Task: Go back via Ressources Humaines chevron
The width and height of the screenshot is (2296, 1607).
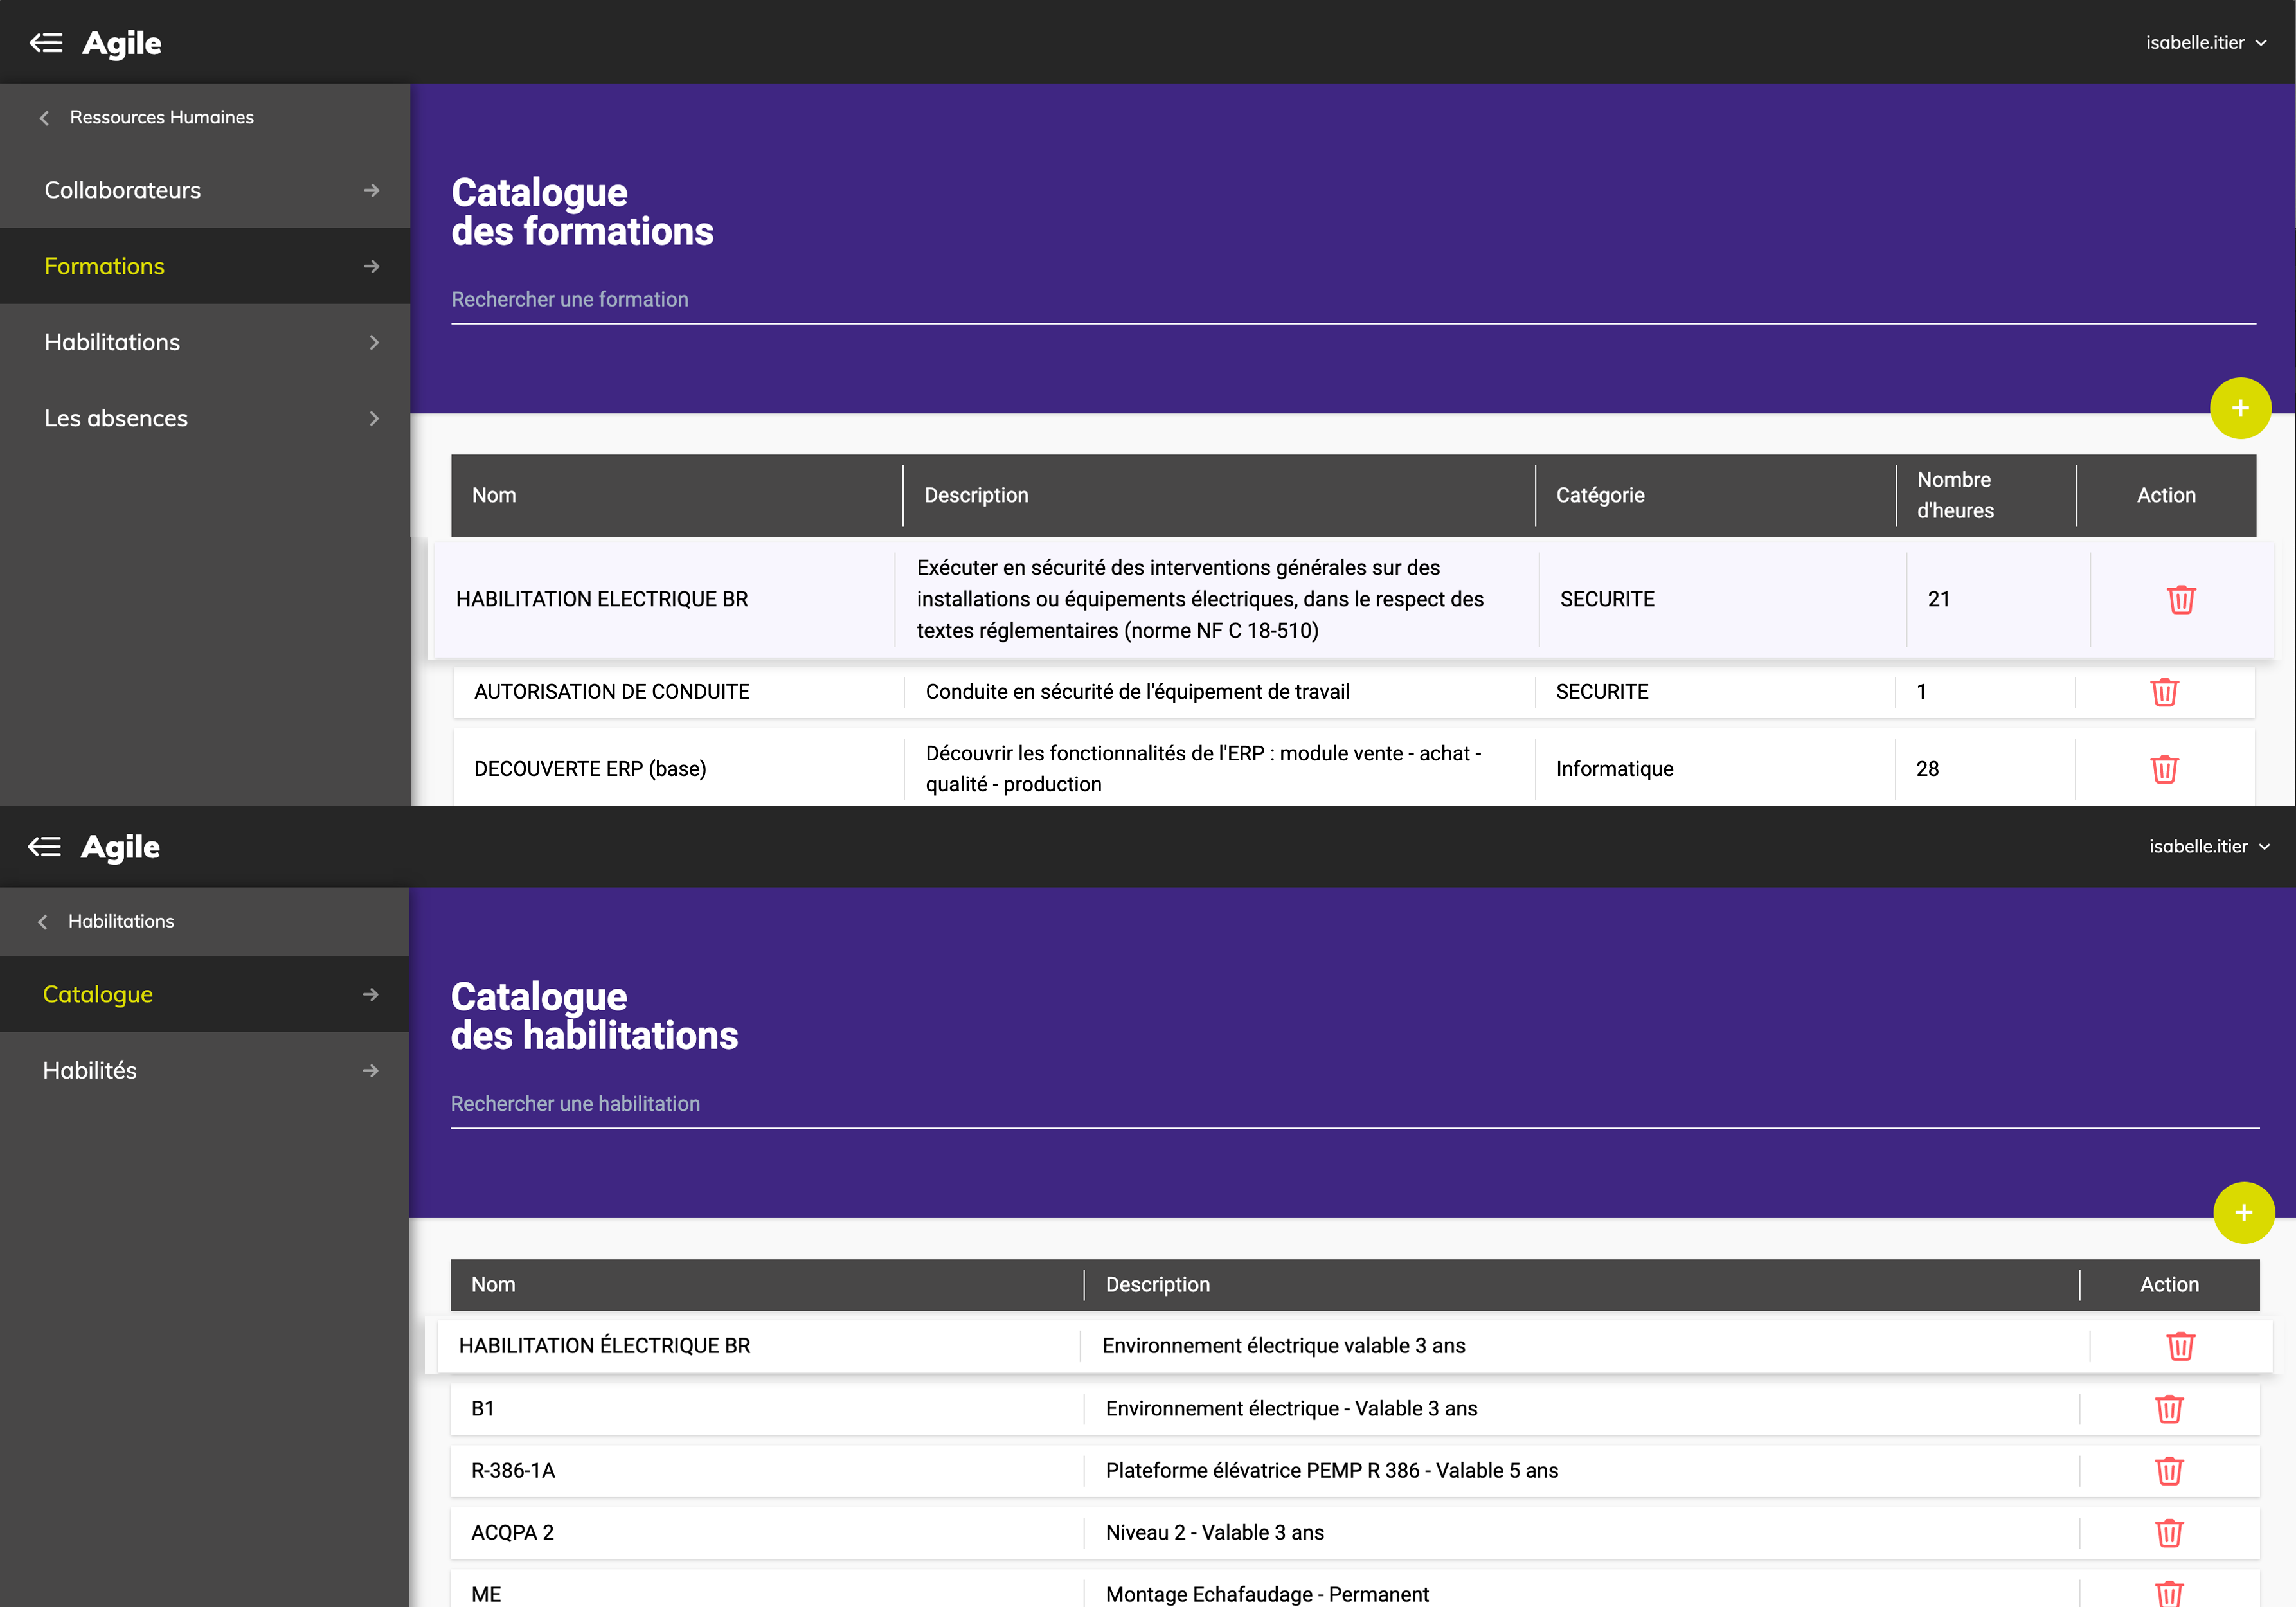Action: coord(44,118)
